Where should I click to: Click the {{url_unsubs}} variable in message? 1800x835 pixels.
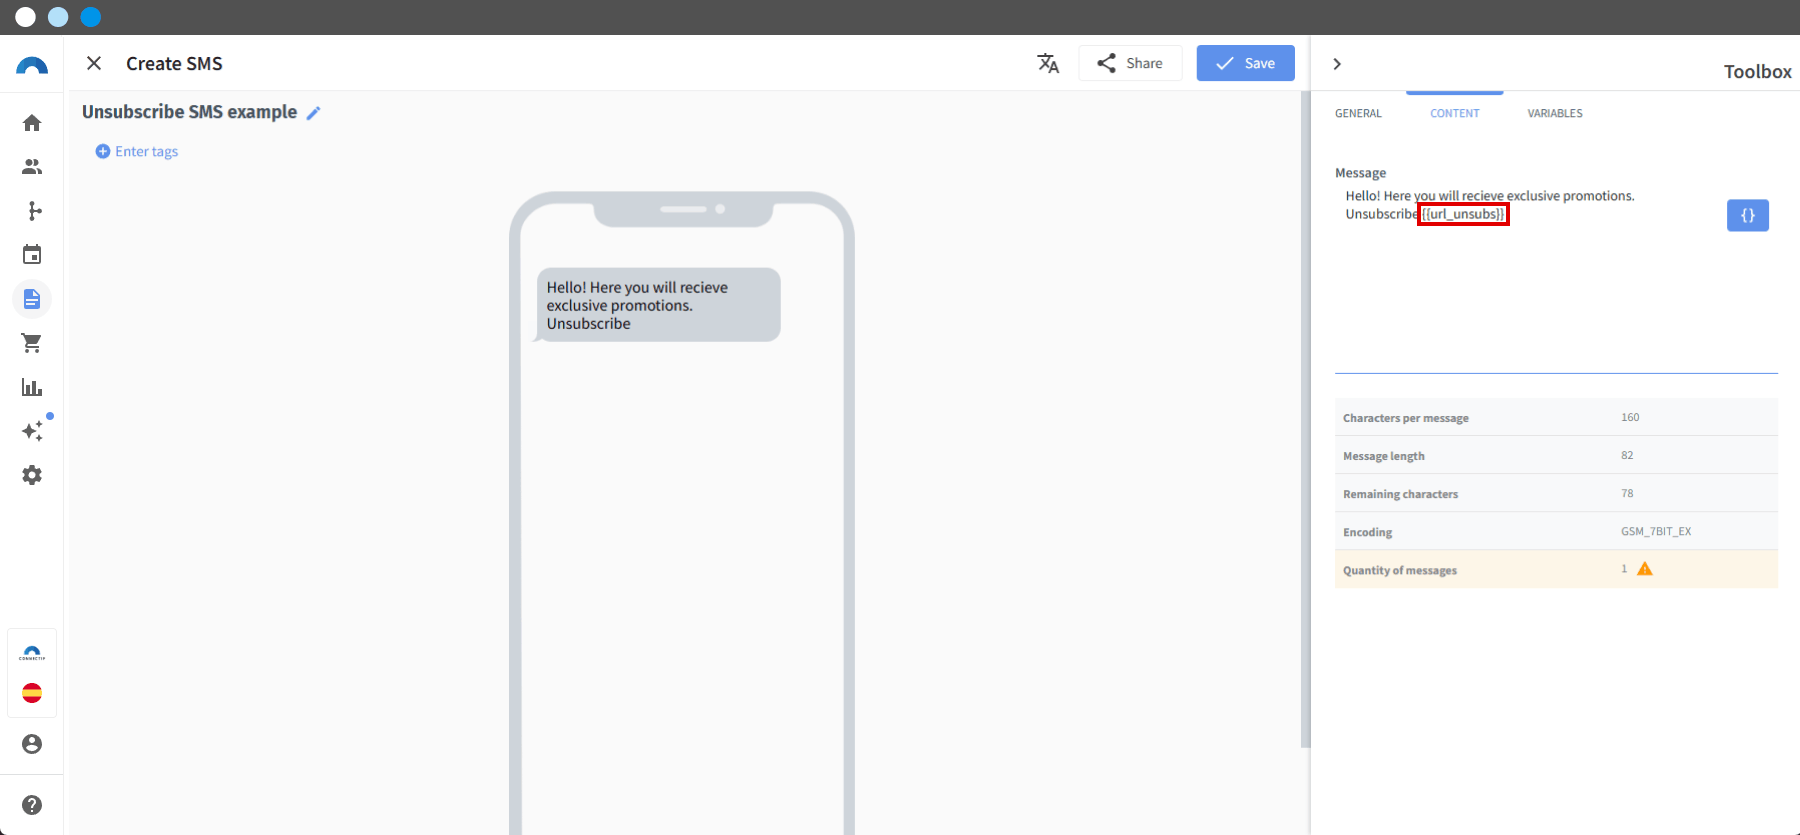tap(1463, 214)
